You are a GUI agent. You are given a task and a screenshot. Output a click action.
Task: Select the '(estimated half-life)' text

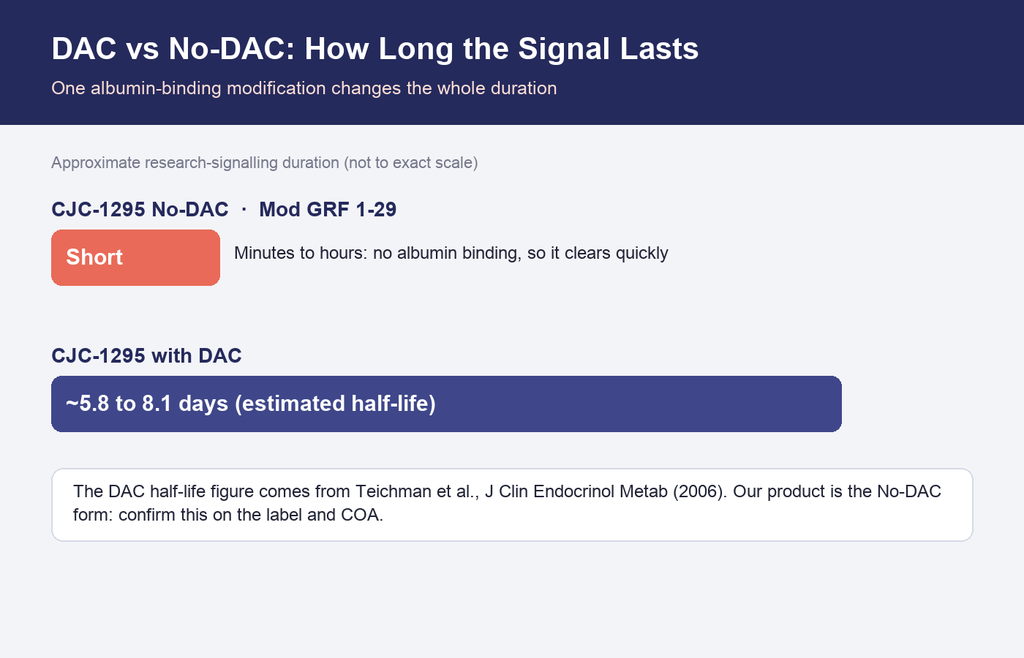pyautogui.click(x=335, y=403)
